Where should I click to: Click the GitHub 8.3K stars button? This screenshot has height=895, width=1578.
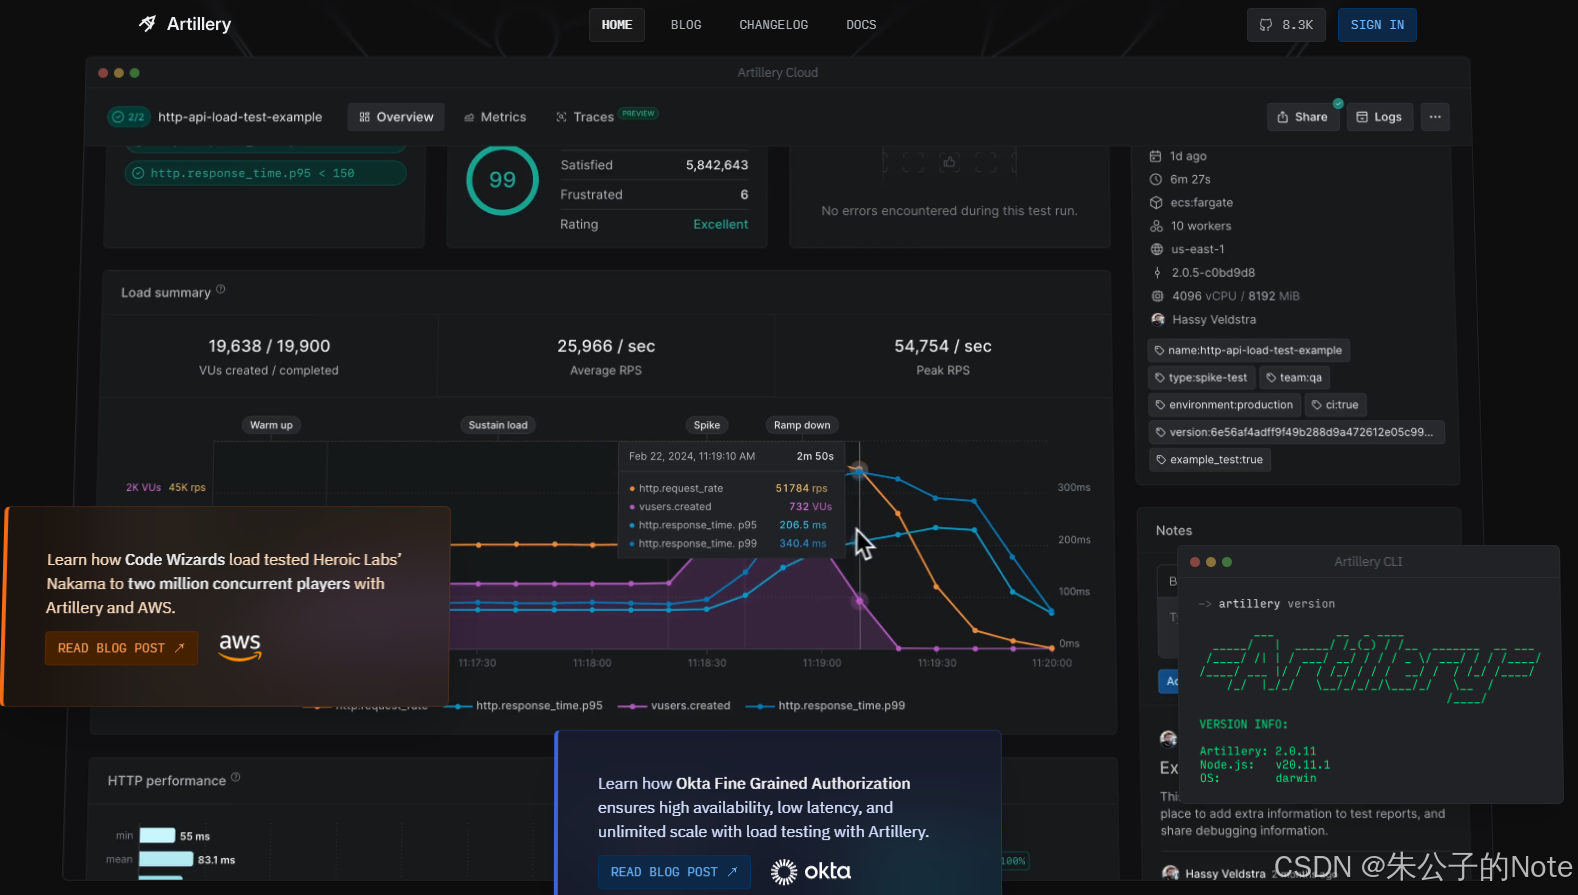[1286, 25]
